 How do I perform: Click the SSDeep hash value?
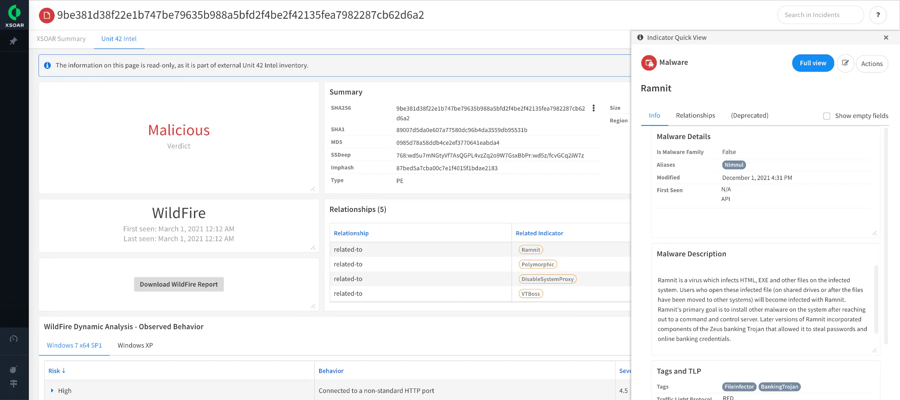(490, 156)
